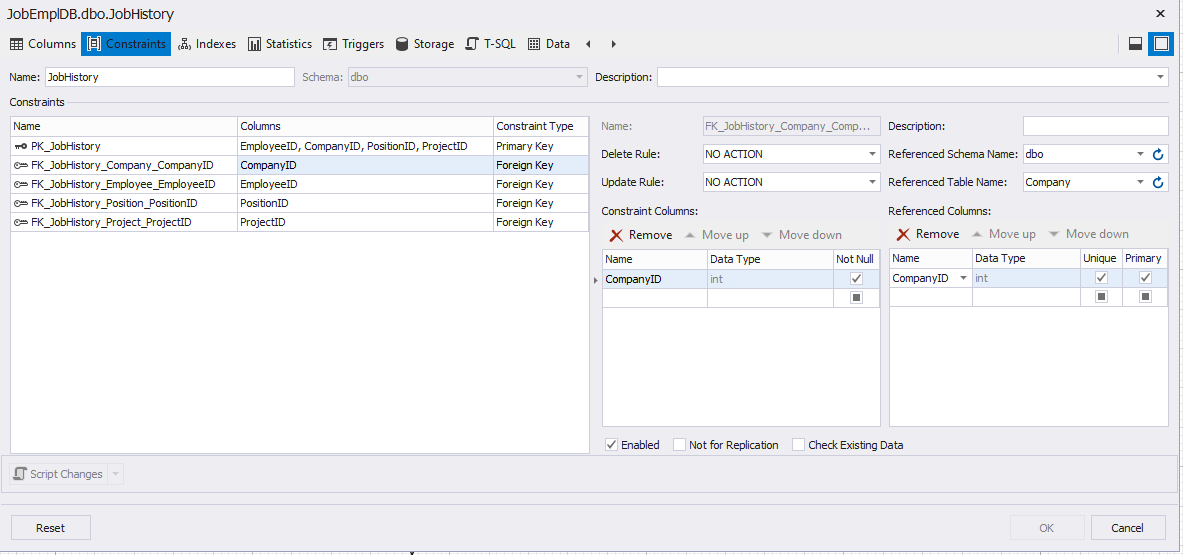Select the PK_JobHistory constraint row
The width and height of the screenshot is (1183, 555).
click(300, 146)
